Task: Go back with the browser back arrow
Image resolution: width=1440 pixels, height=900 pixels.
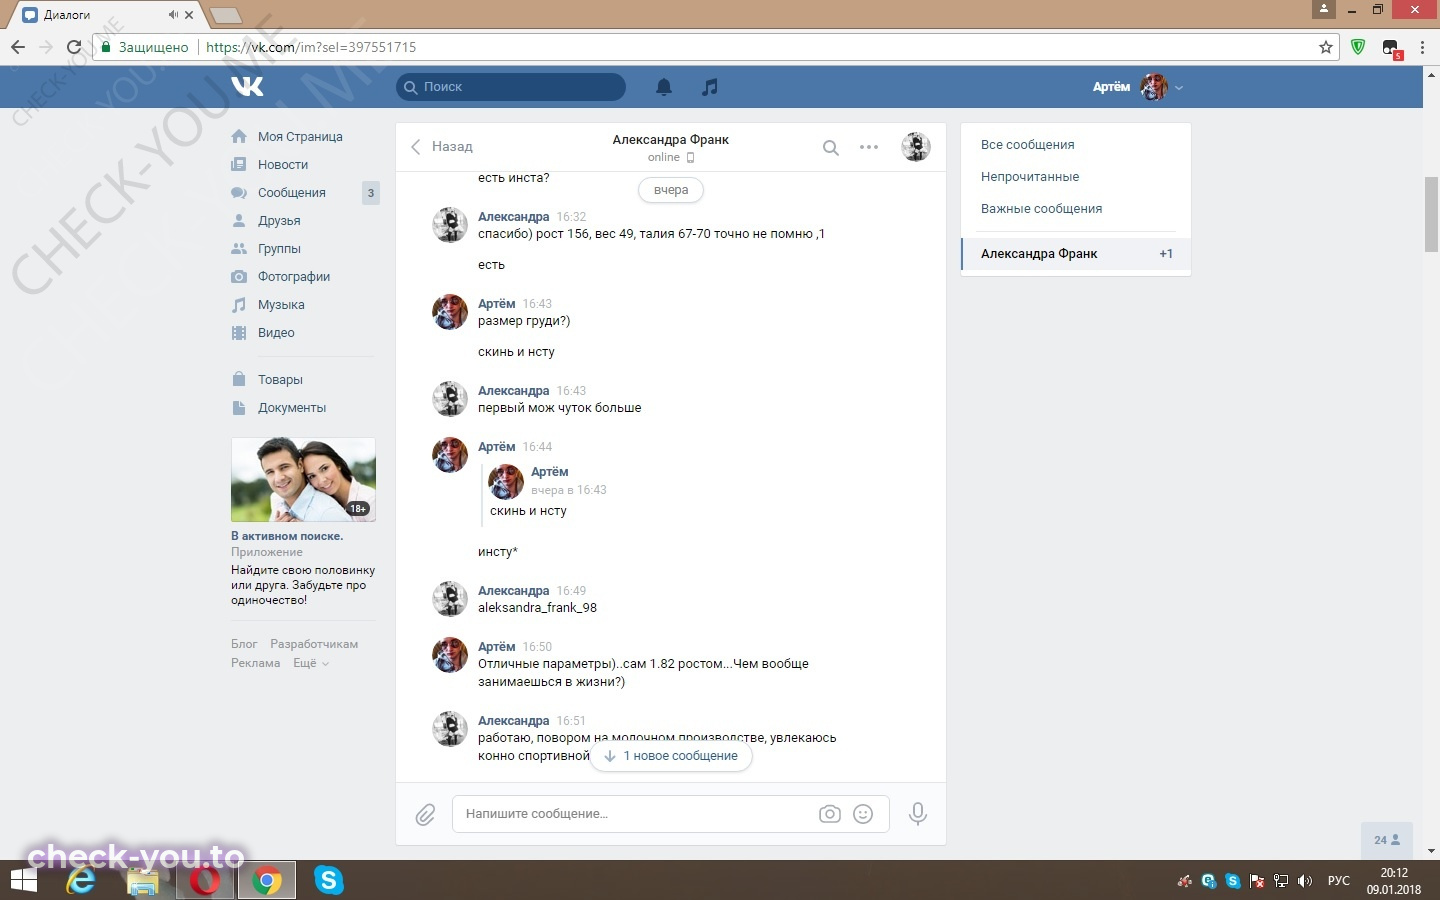Action: 18,47
